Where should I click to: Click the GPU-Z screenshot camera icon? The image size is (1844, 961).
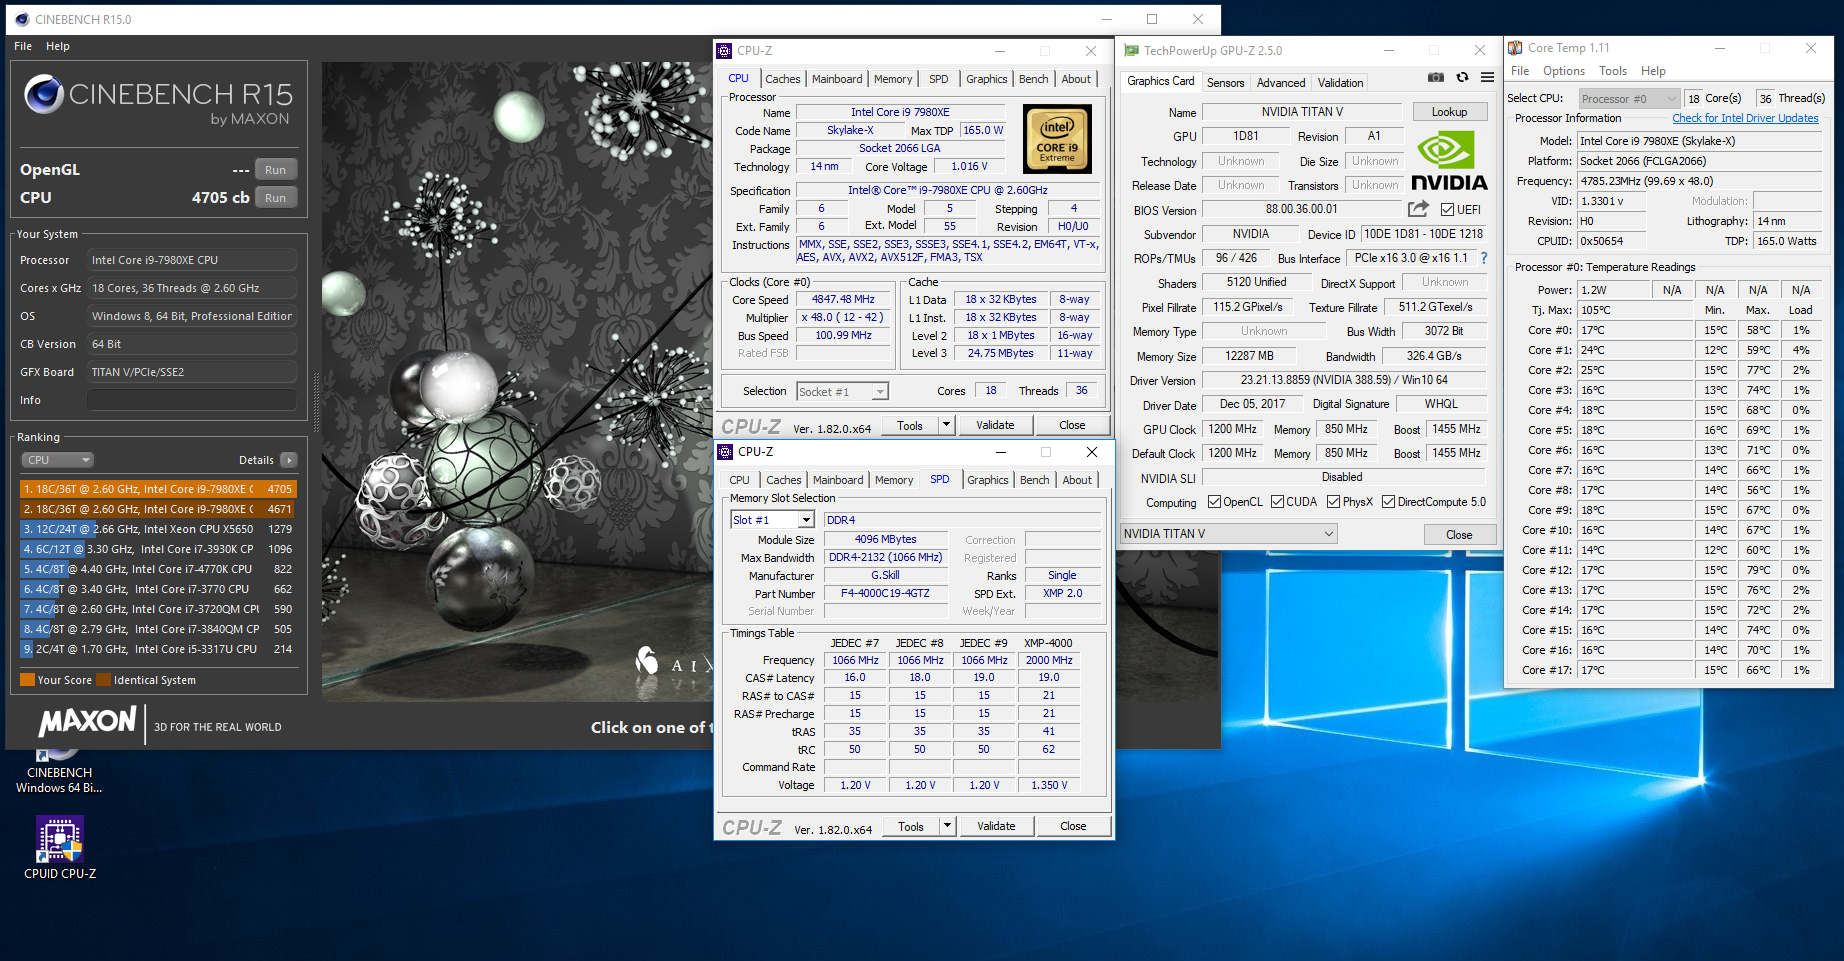(1436, 77)
